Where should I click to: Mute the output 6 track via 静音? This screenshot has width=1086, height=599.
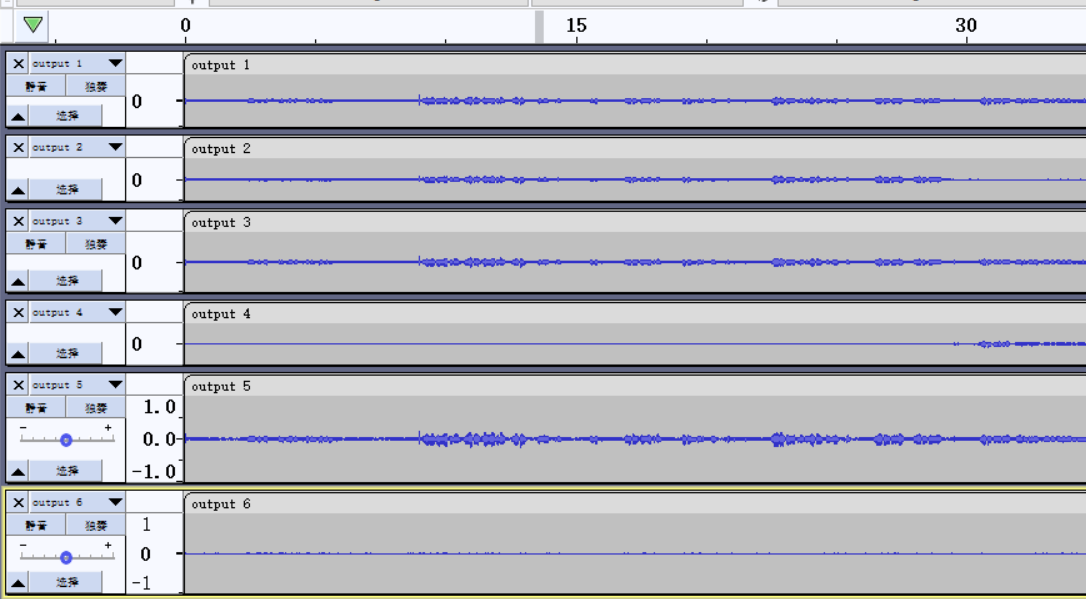[36, 526]
